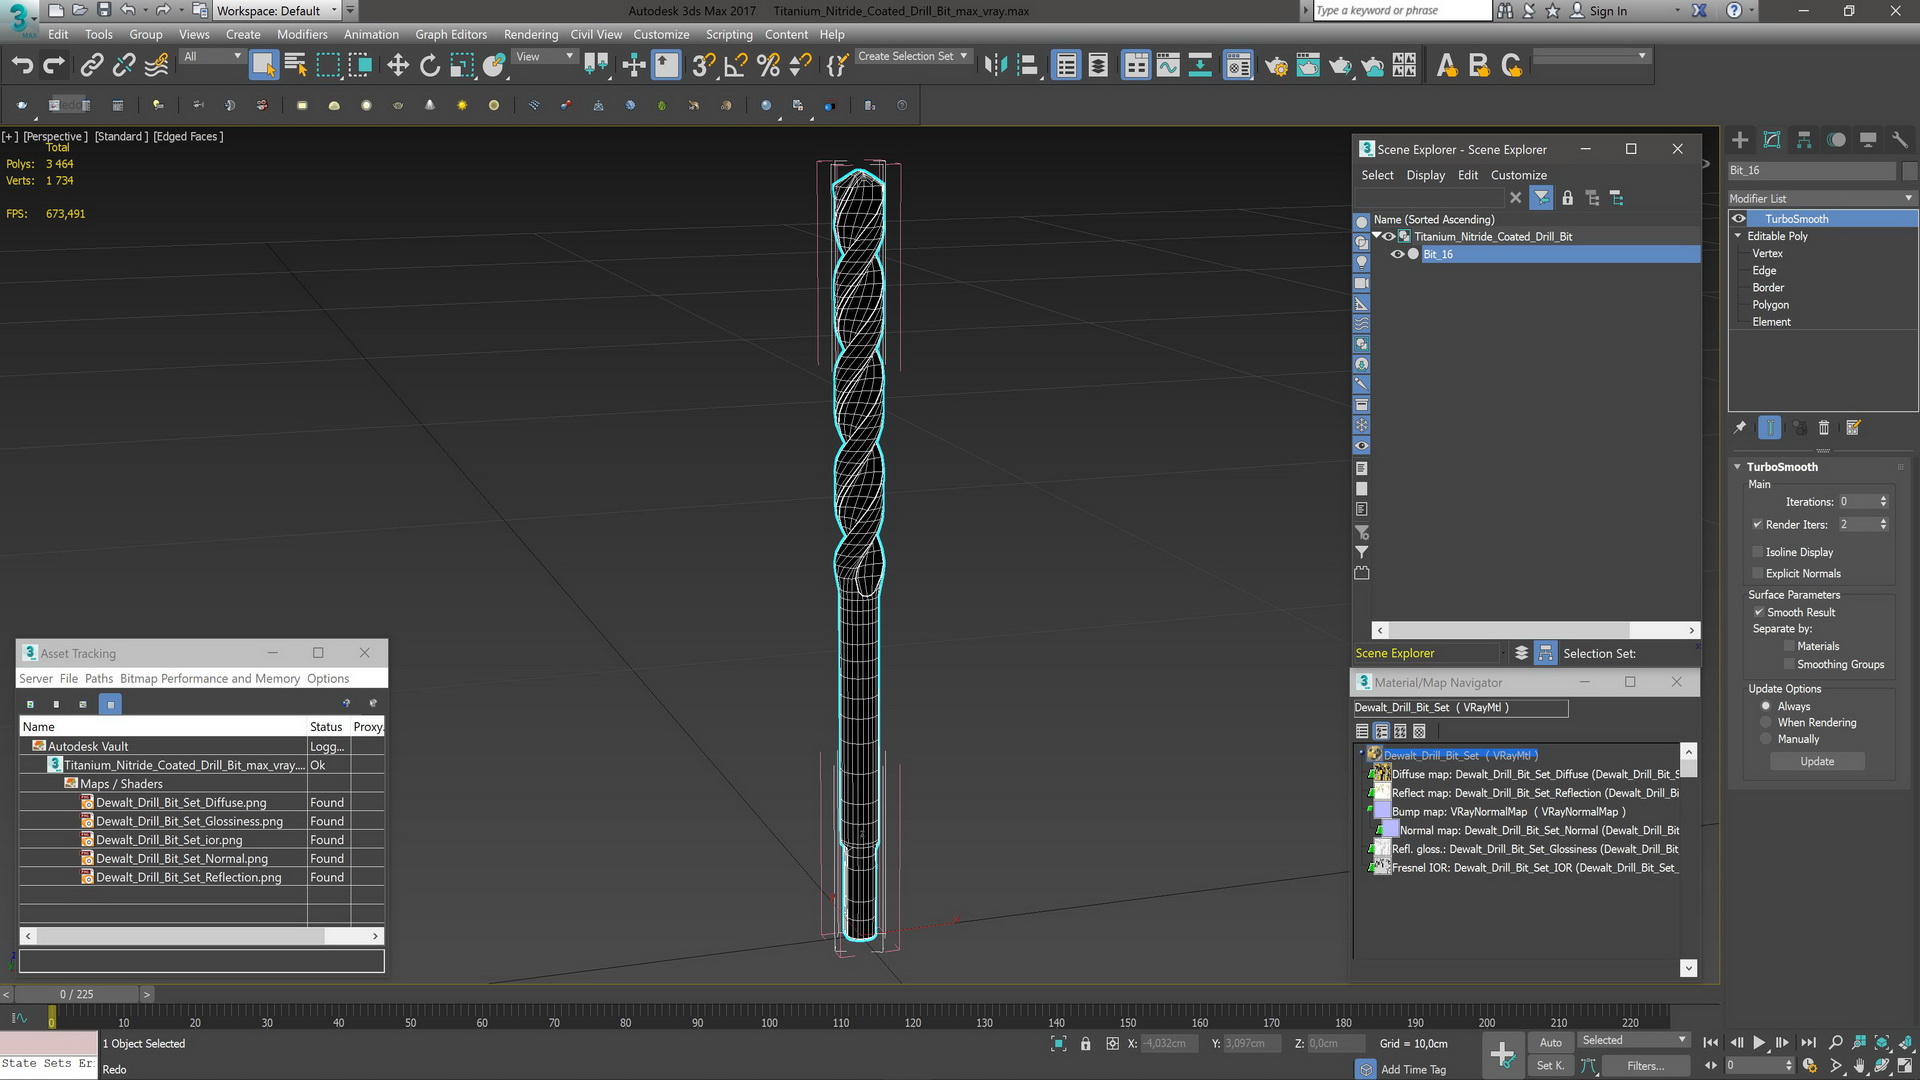Screen dimensions: 1920x1080
Task: Toggle visibility eye of Bit_16 in Scene Explorer
Action: [1397, 254]
